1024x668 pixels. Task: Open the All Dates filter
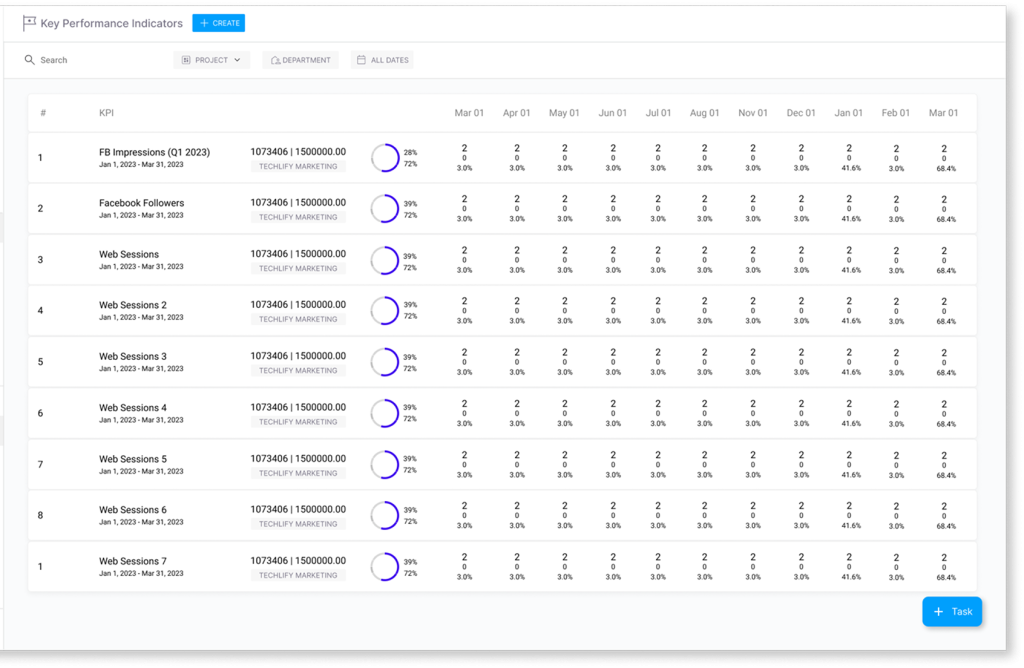[x=383, y=60]
